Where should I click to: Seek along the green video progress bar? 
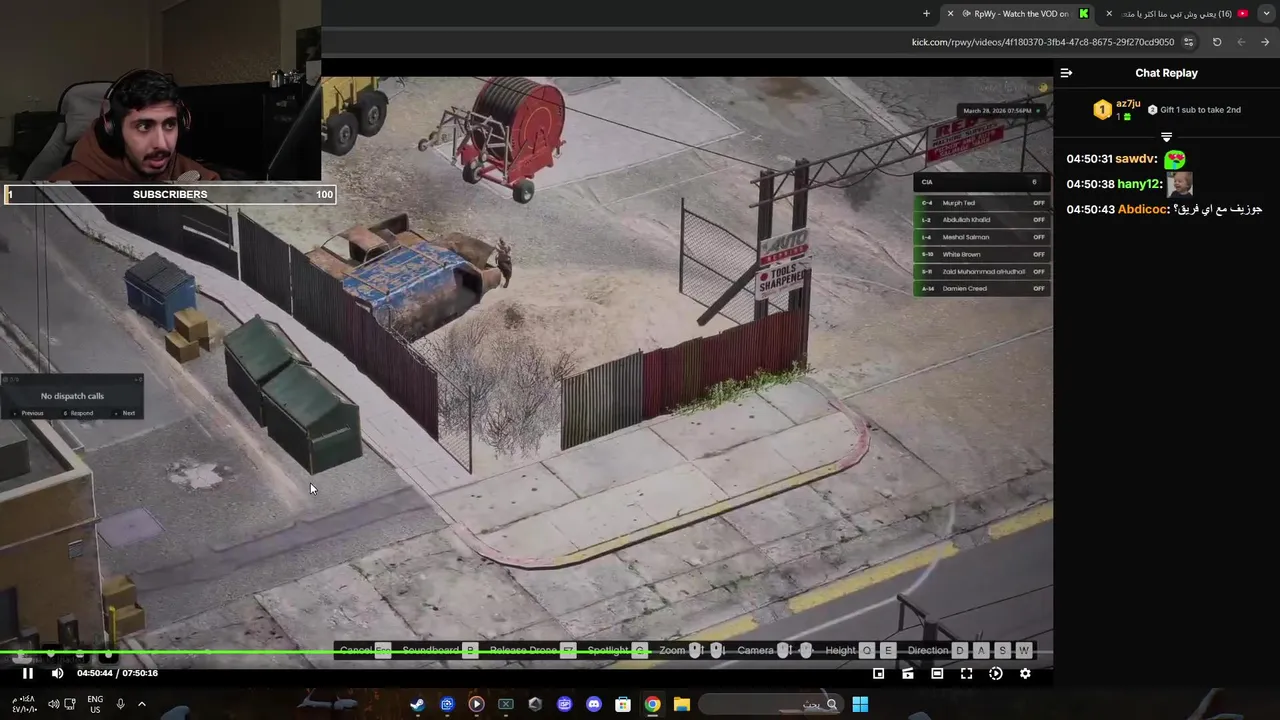point(526,654)
